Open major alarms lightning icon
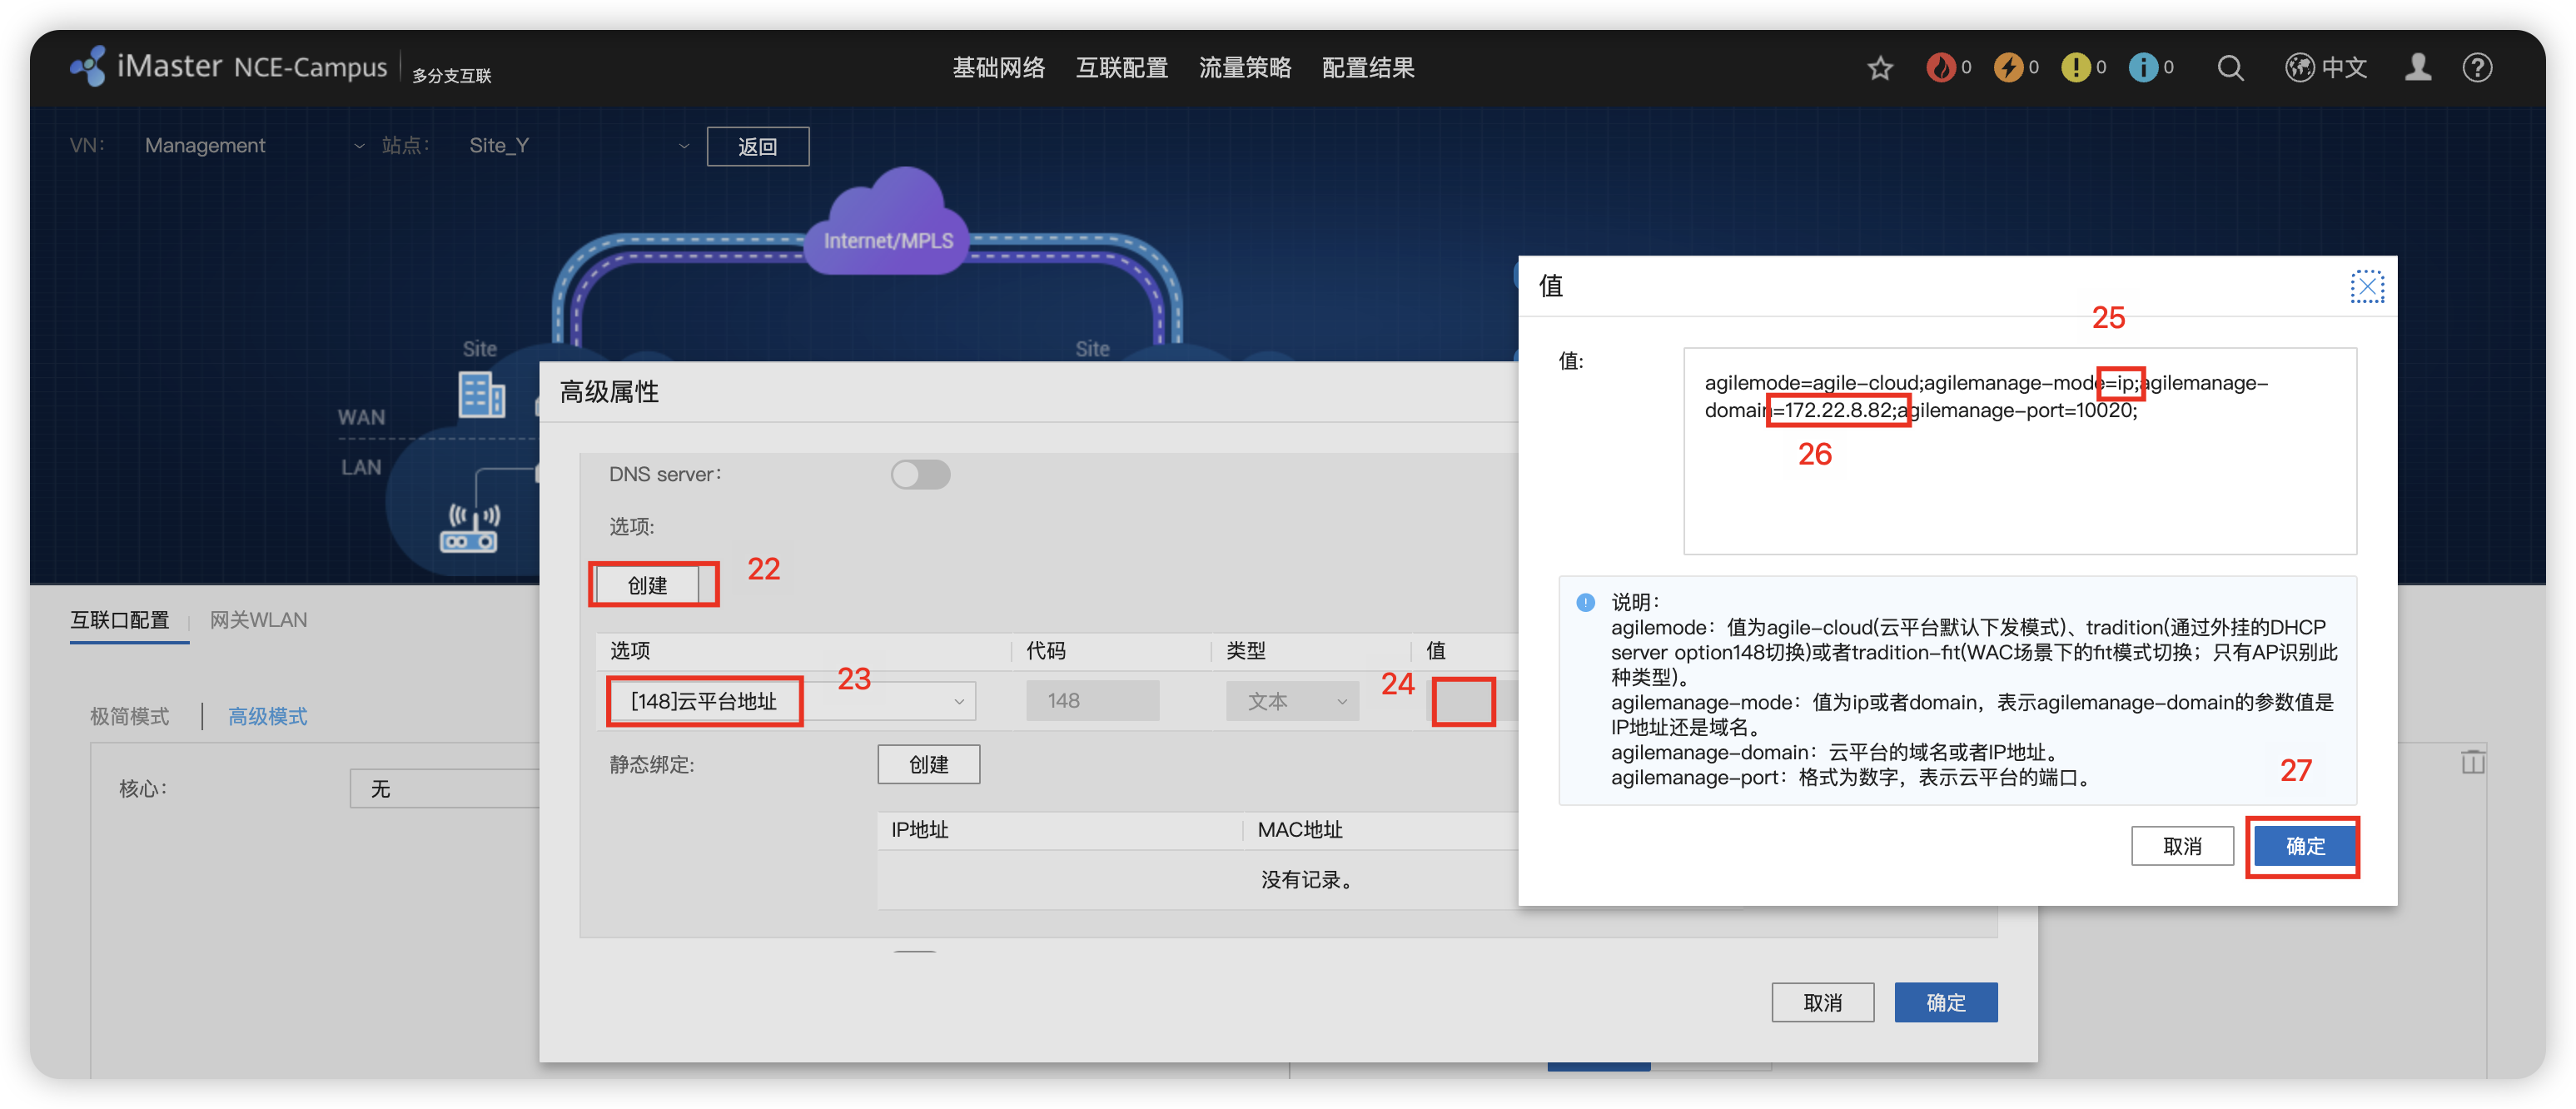The image size is (2576, 1109). (2007, 68)
